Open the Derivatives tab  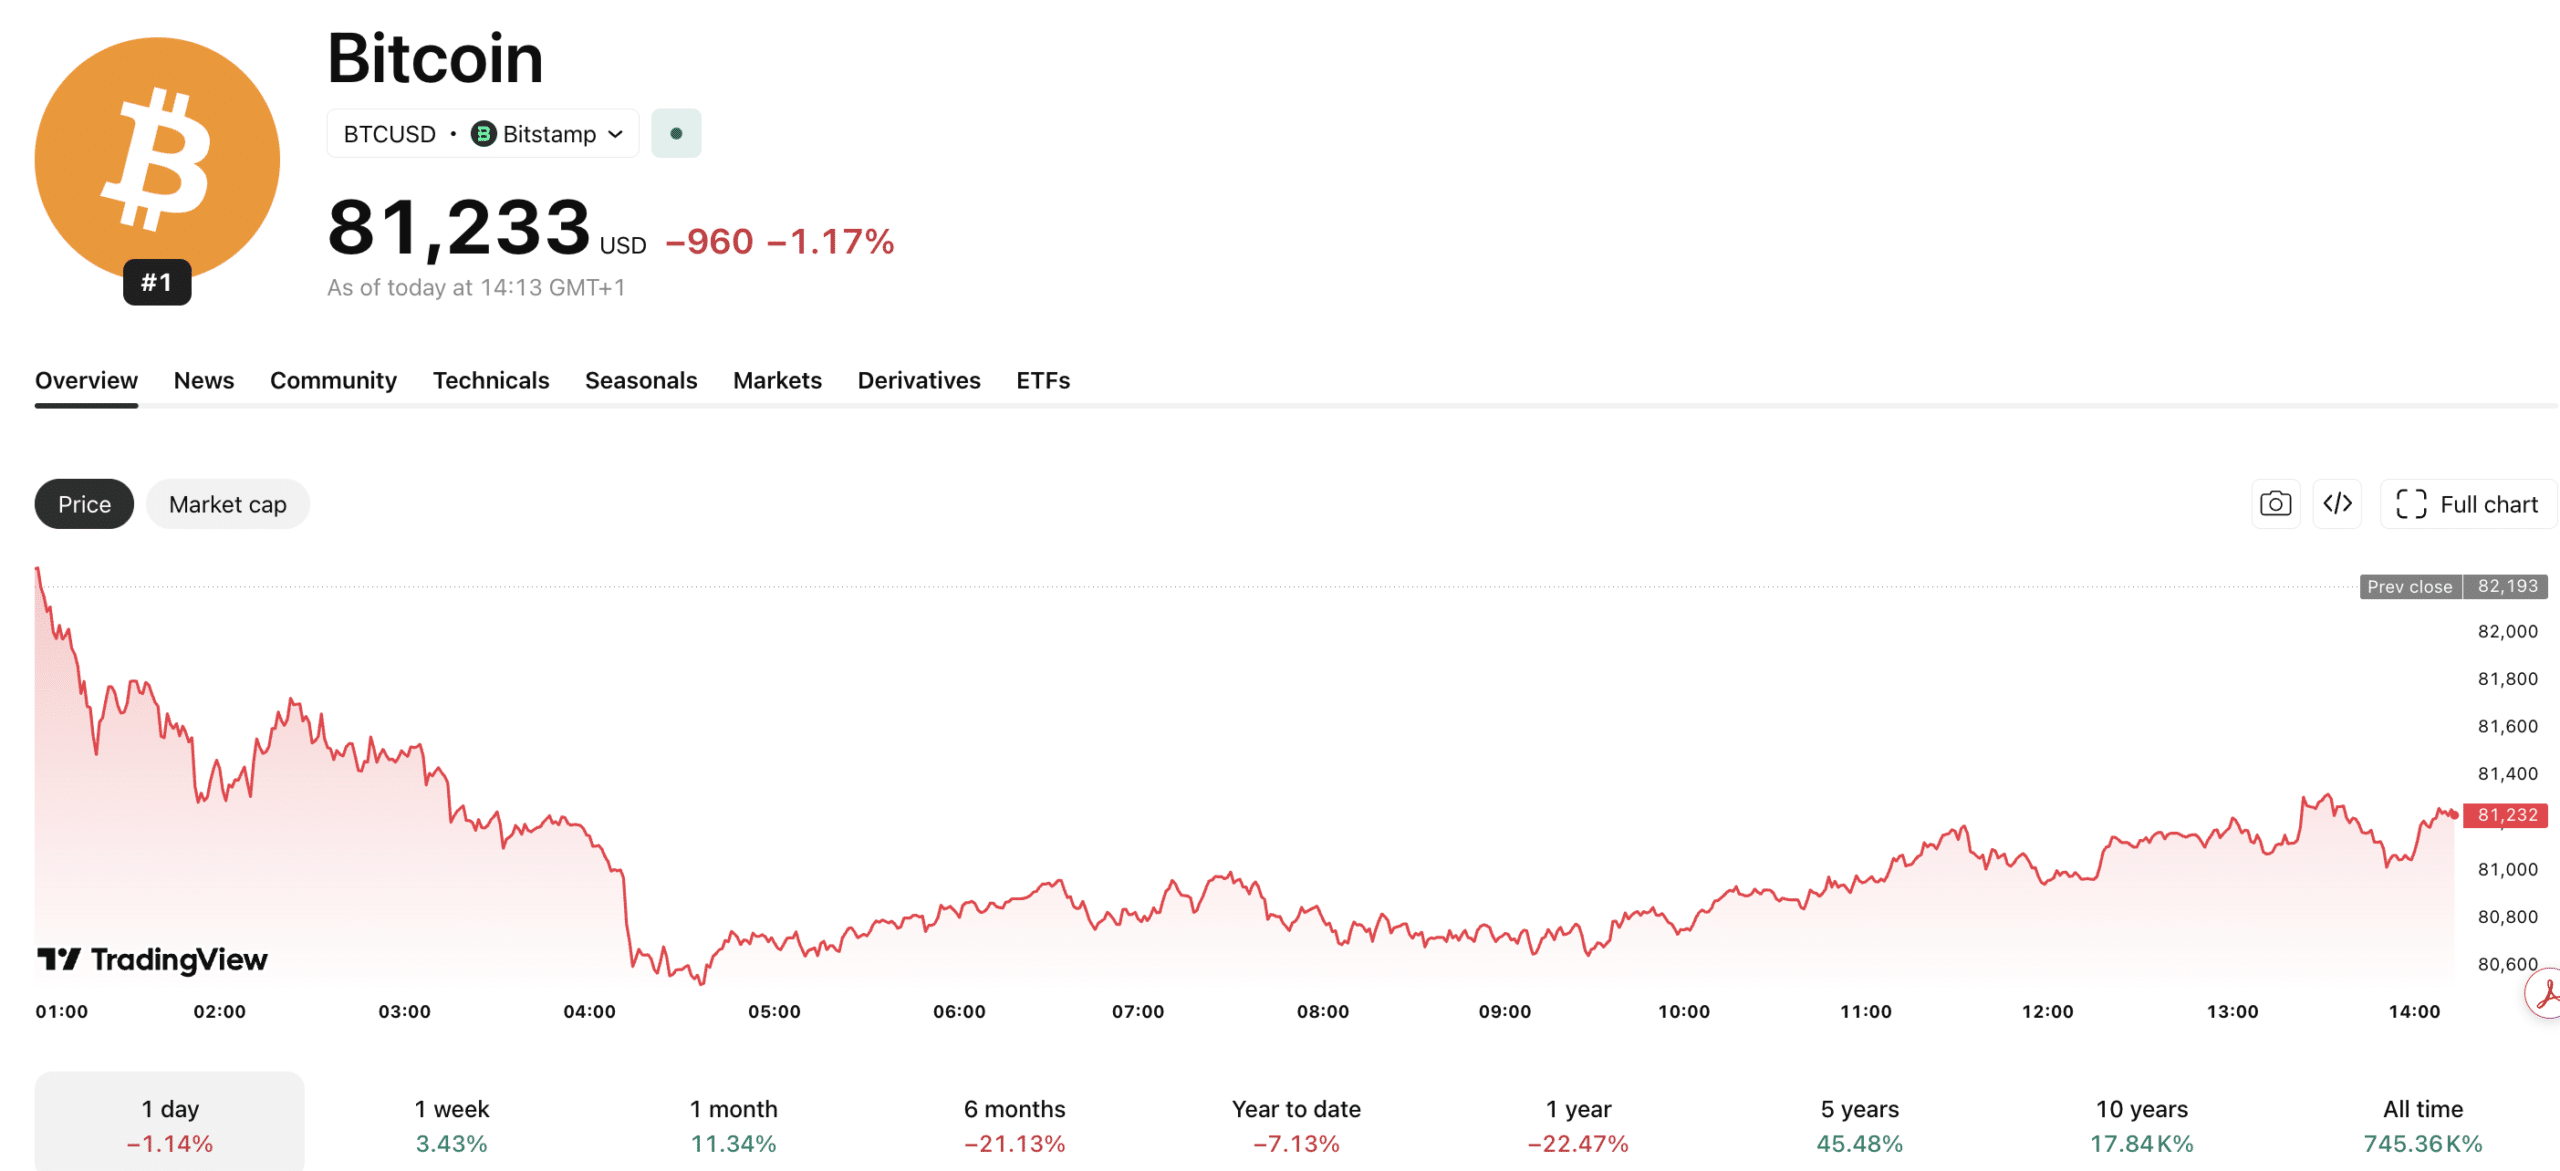point(919,381)
